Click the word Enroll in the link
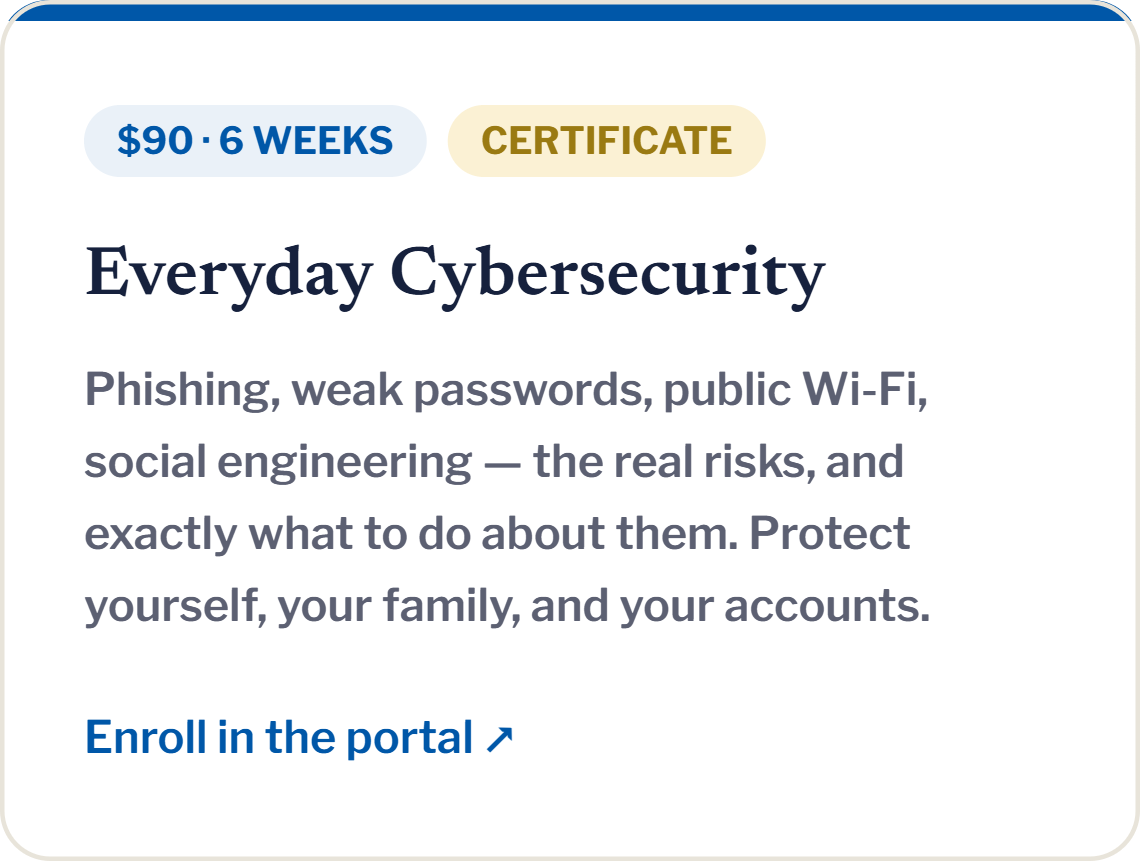The image size is (1140, 861). (x=146, y=737)
